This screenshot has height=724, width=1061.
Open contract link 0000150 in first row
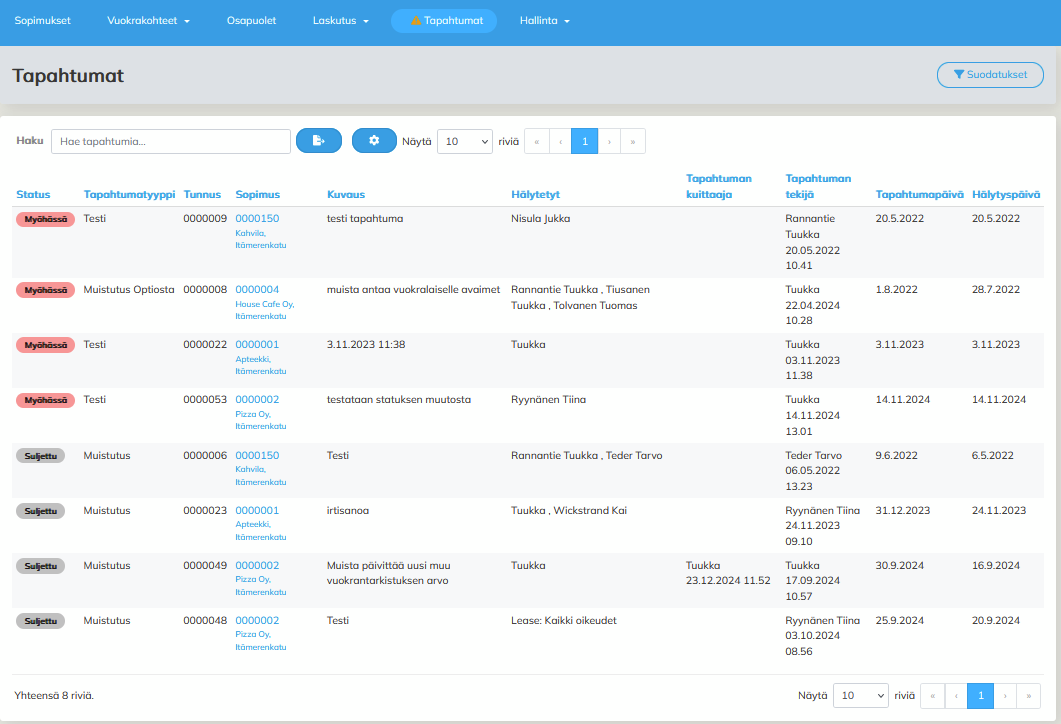click(257, 218)
